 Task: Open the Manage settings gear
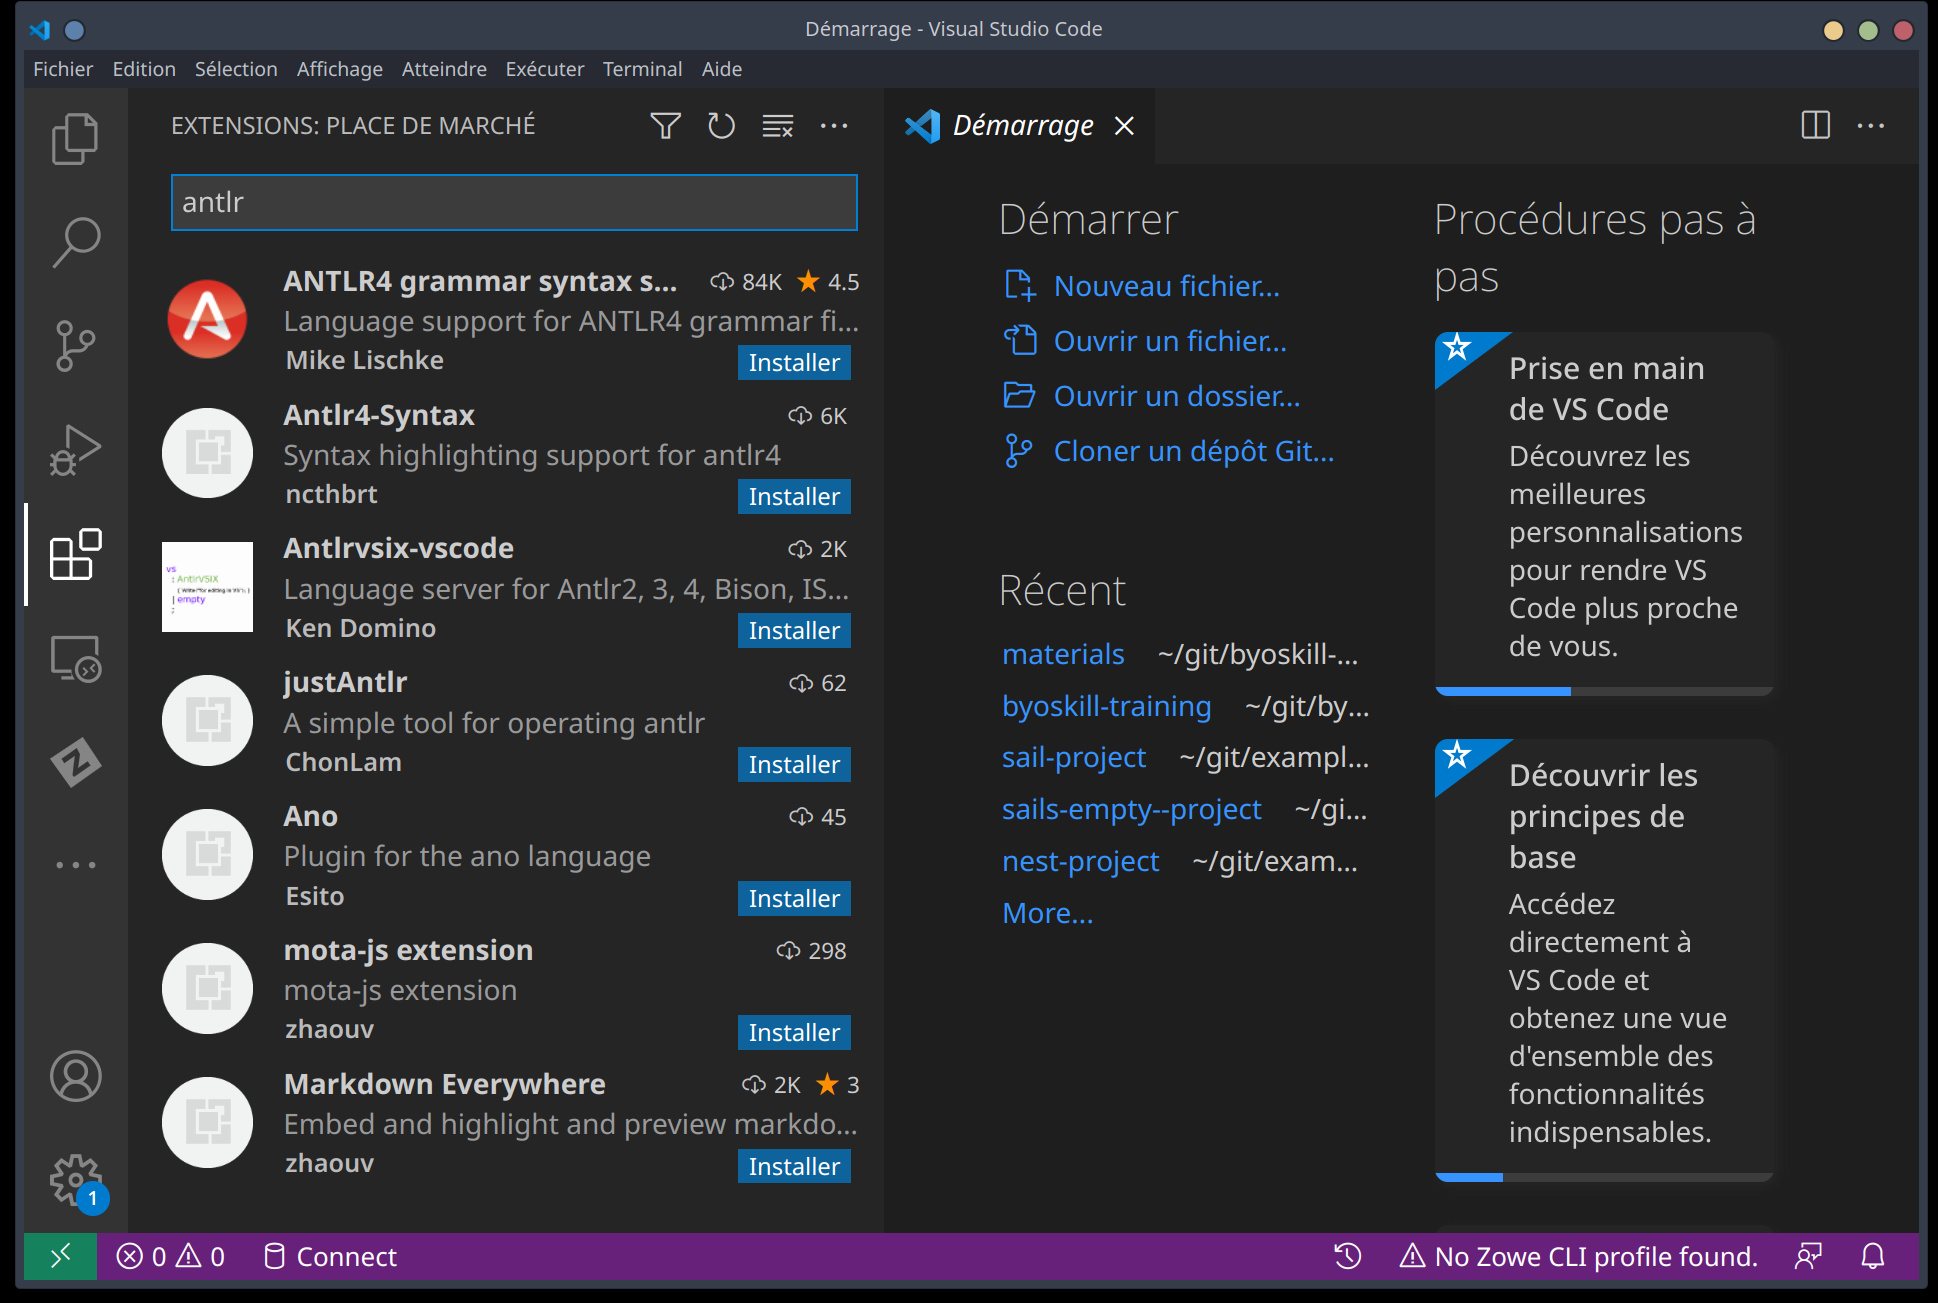pos(75,1181)
